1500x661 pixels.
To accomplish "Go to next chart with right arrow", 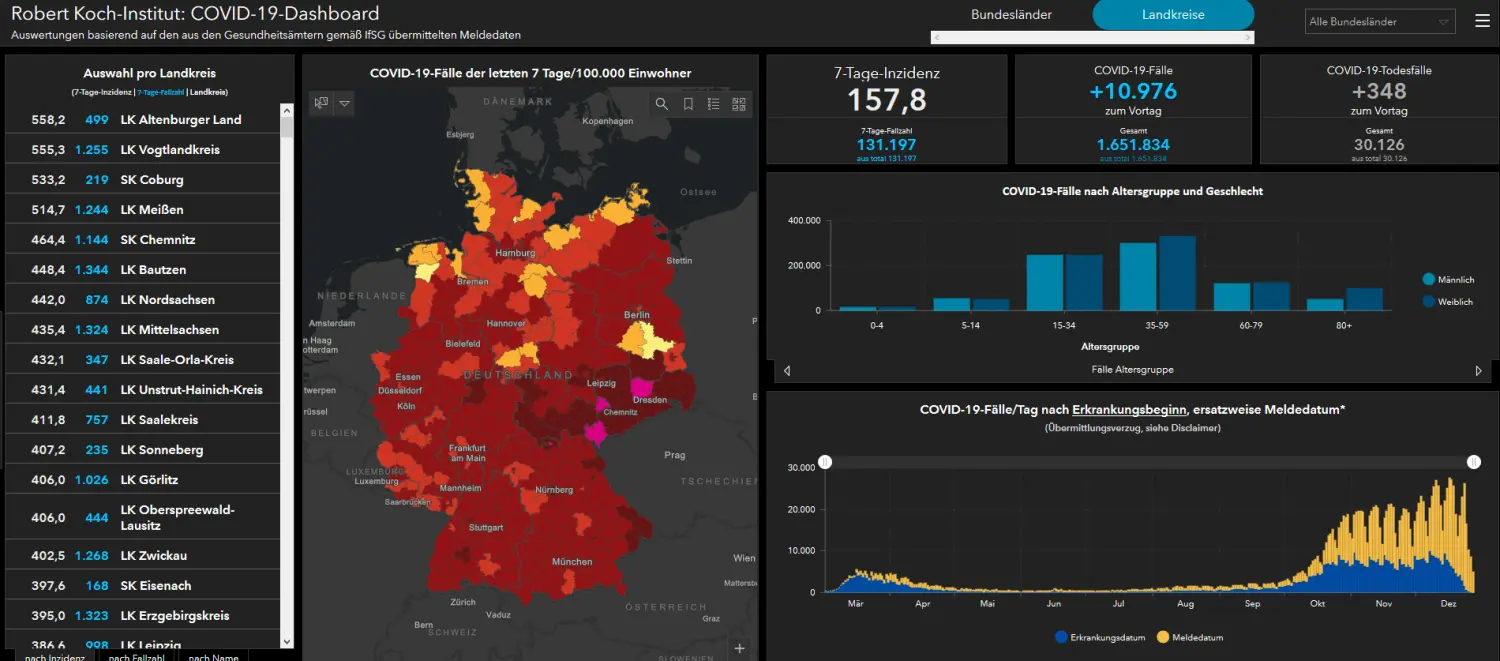I will tap(1479, 370).
